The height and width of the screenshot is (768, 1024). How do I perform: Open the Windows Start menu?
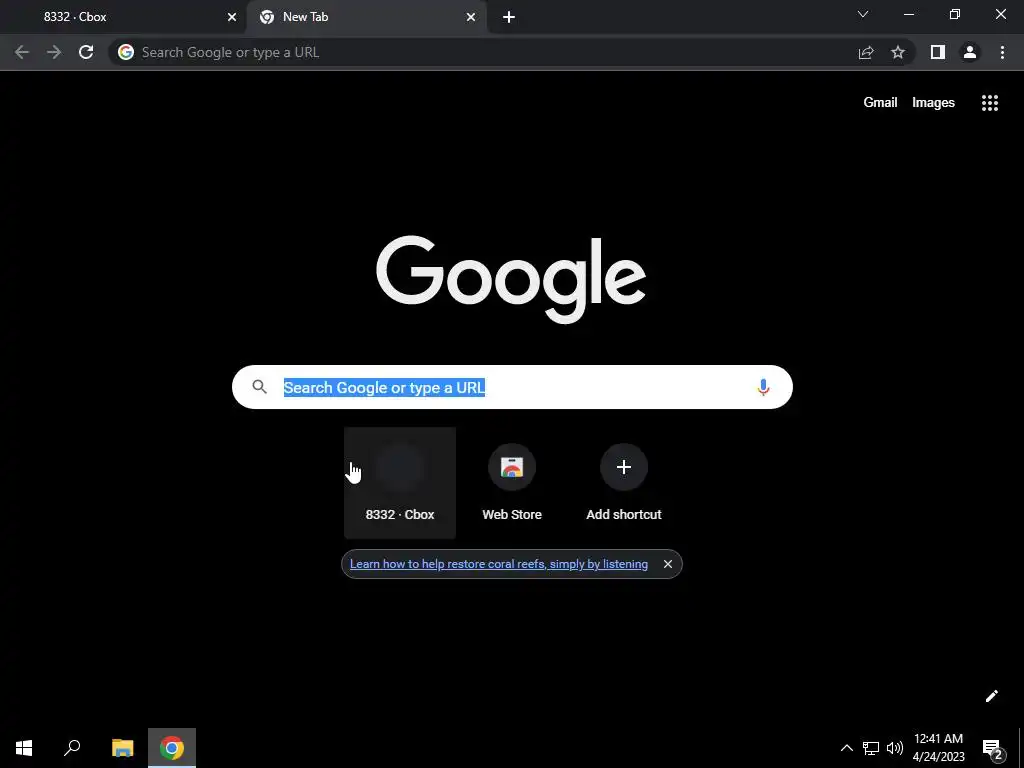(x=24, y=748)
